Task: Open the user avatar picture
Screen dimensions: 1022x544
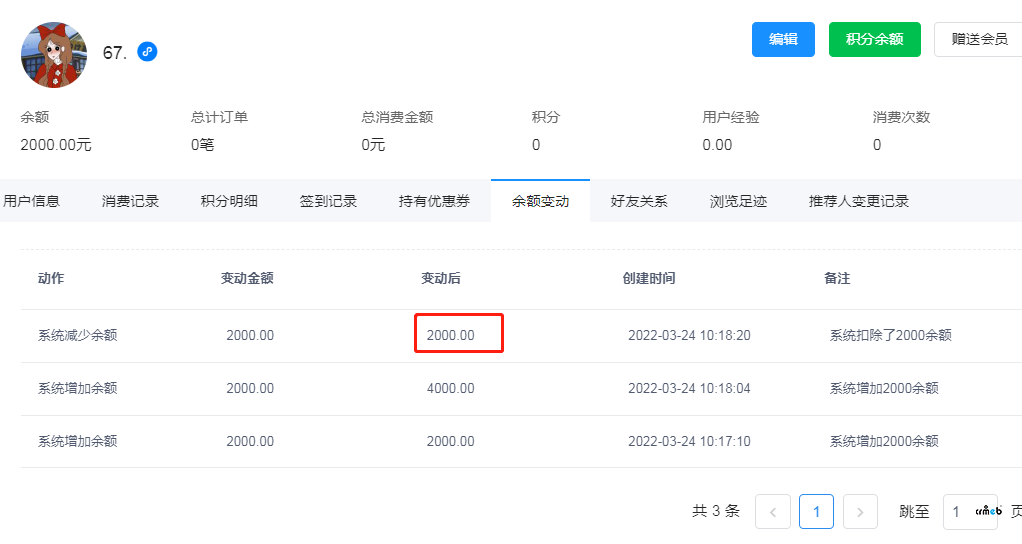Action: pyautogui.click(x=54, y=55)
